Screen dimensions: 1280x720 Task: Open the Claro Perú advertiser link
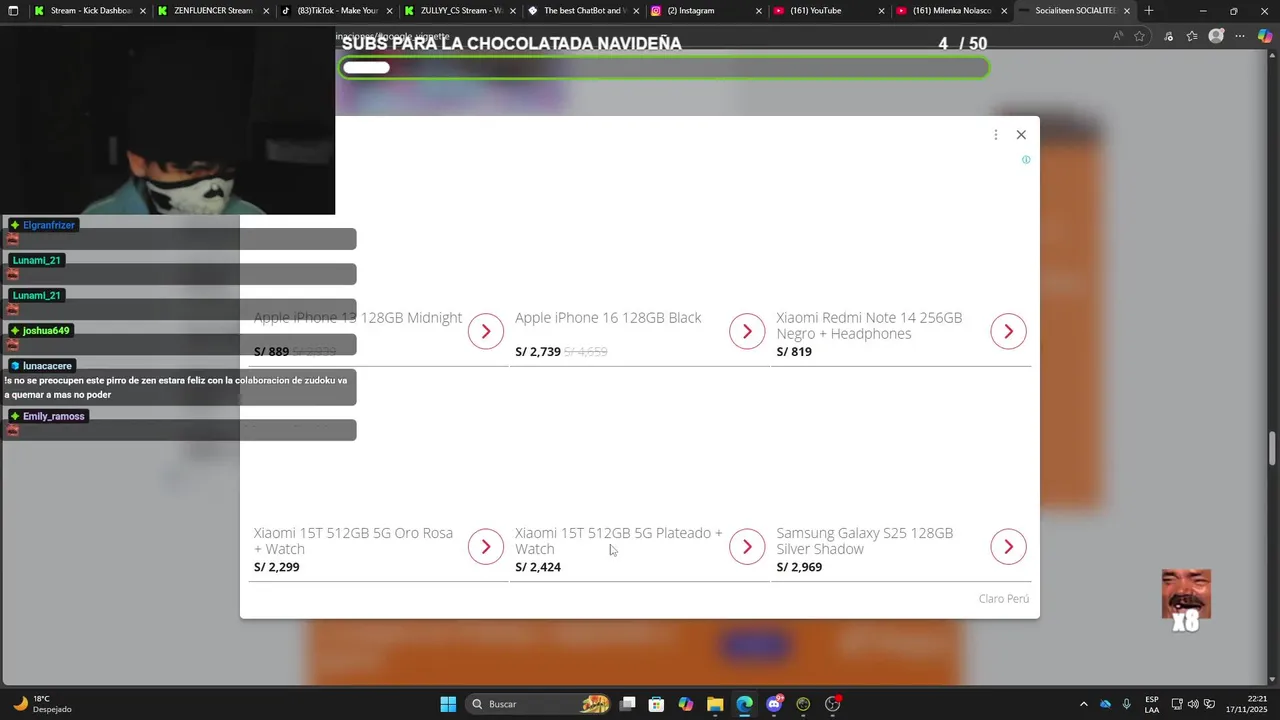(x=1004, y=598)
